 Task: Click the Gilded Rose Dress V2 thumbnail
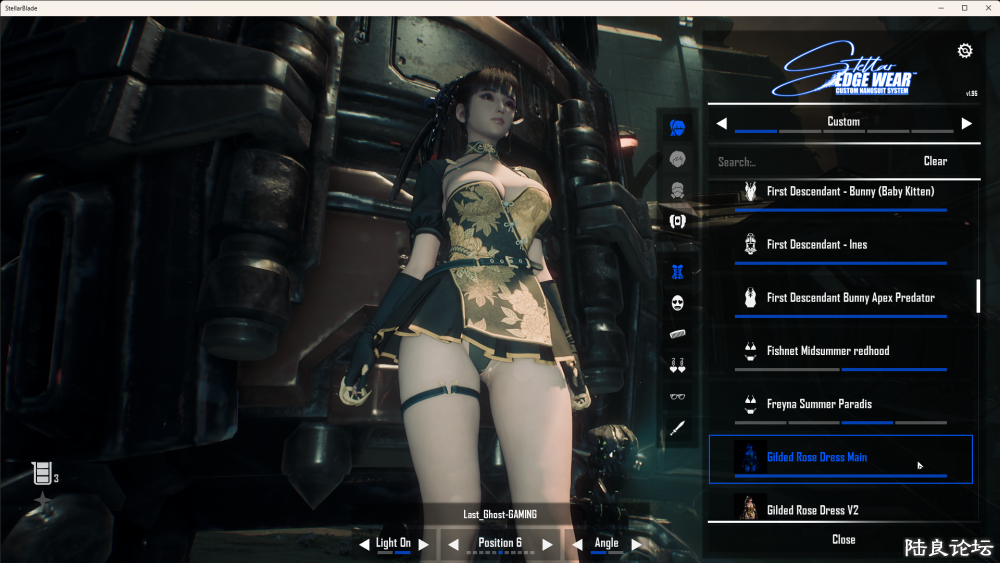pos(750,507)
